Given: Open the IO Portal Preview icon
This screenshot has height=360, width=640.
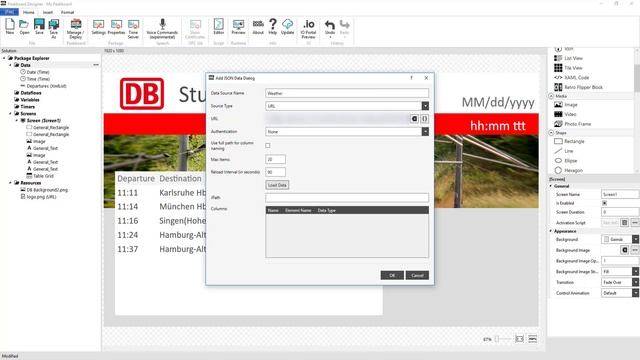Looking at the screenshot, I should coord(309,24).
